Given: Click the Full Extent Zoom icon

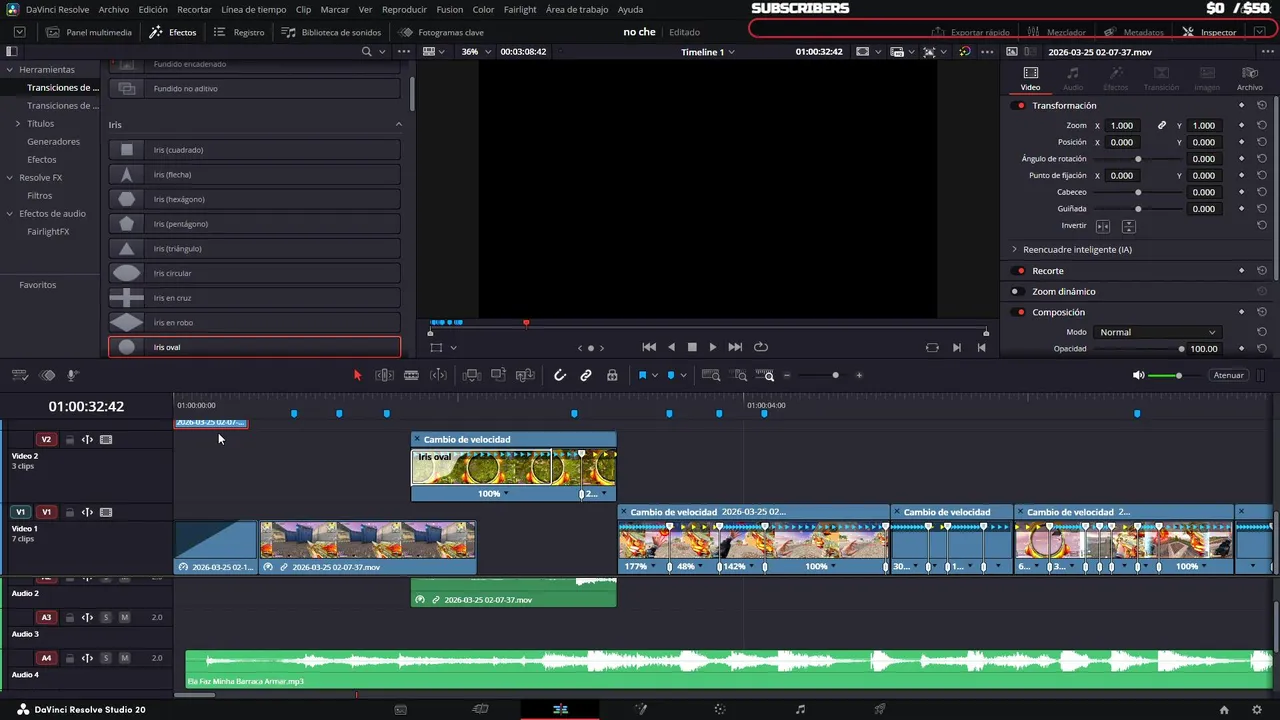Looking at the screenshot, I should pyautogui.click(x=711, y=375).
